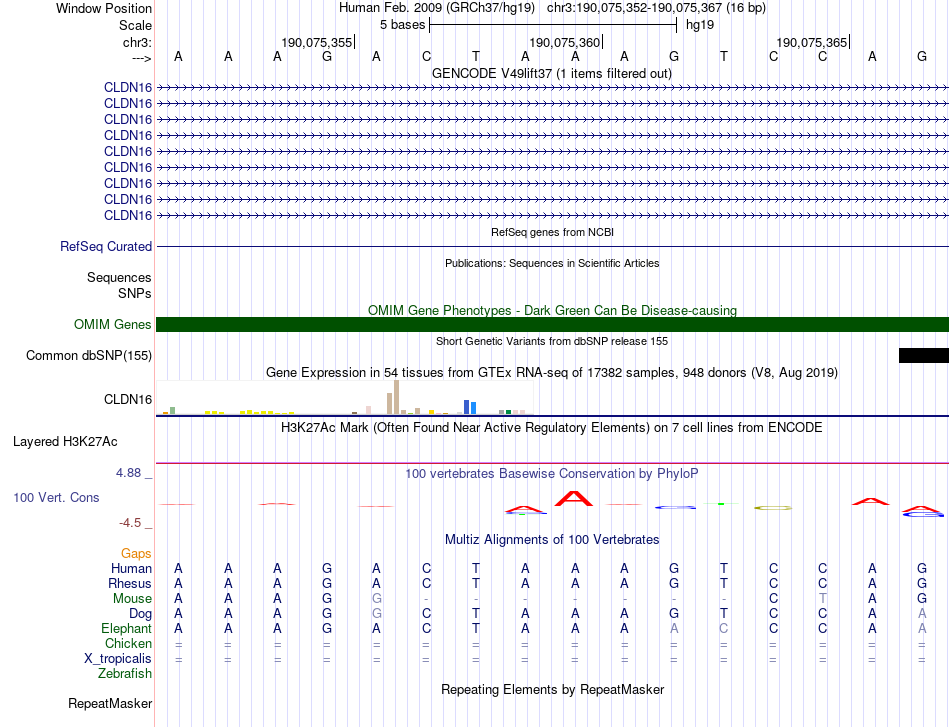Click the Sequences subtrack label
Screen dimensions: 950x727
119,277
